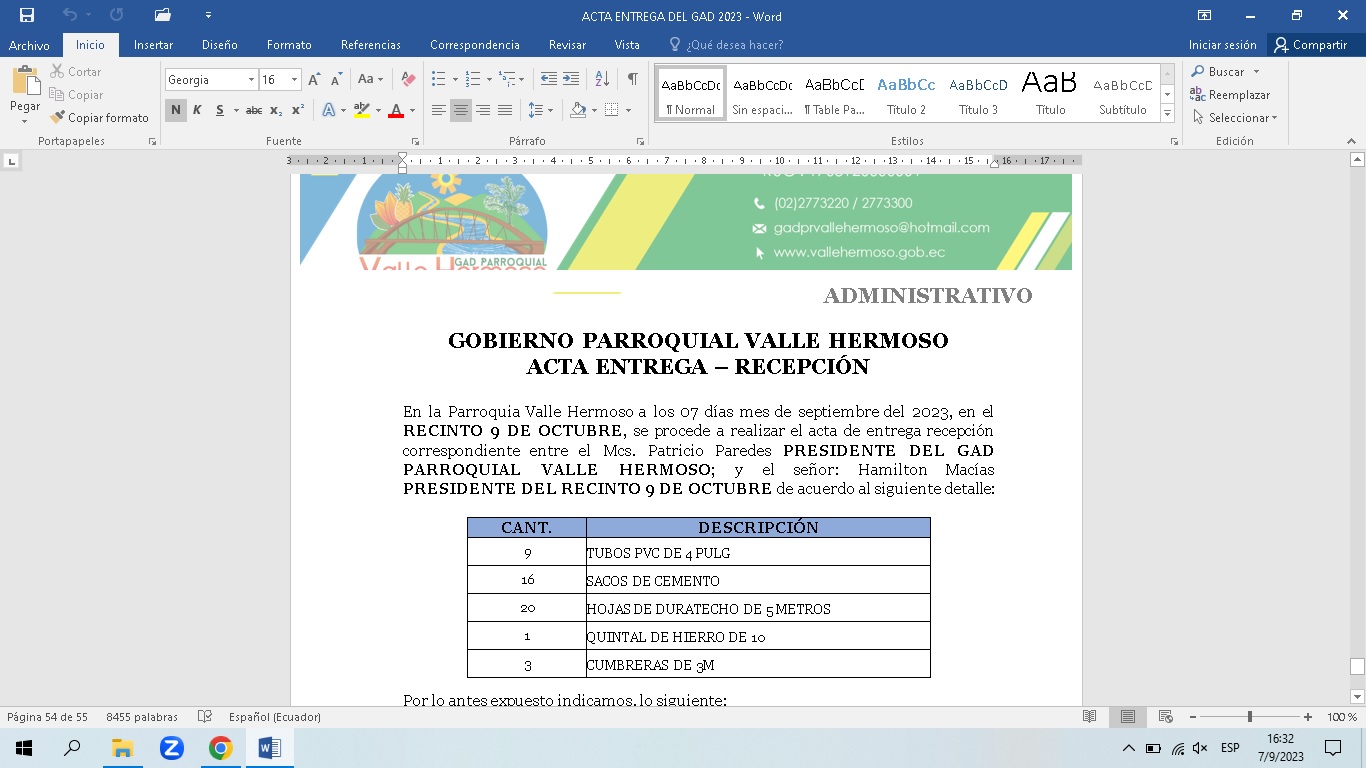Enable center paragraph alignment
The height and width of the screenshot is (768, 1366).
461,110
